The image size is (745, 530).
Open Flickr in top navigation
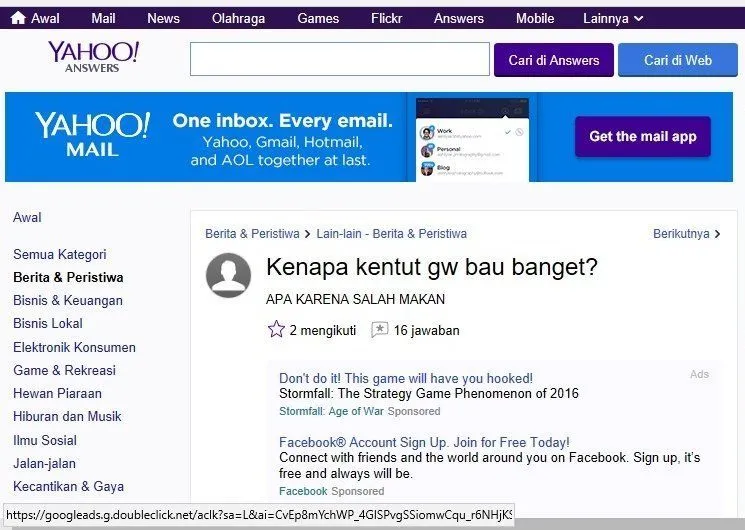tap(386, 19)
